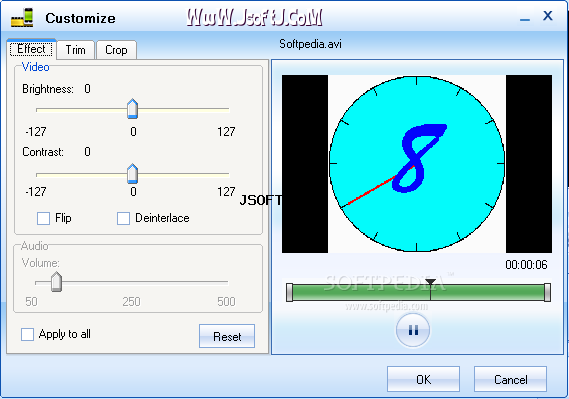The image size is (569, 399).
Task: Switch to the Crop tab
Action: point(116,50)
